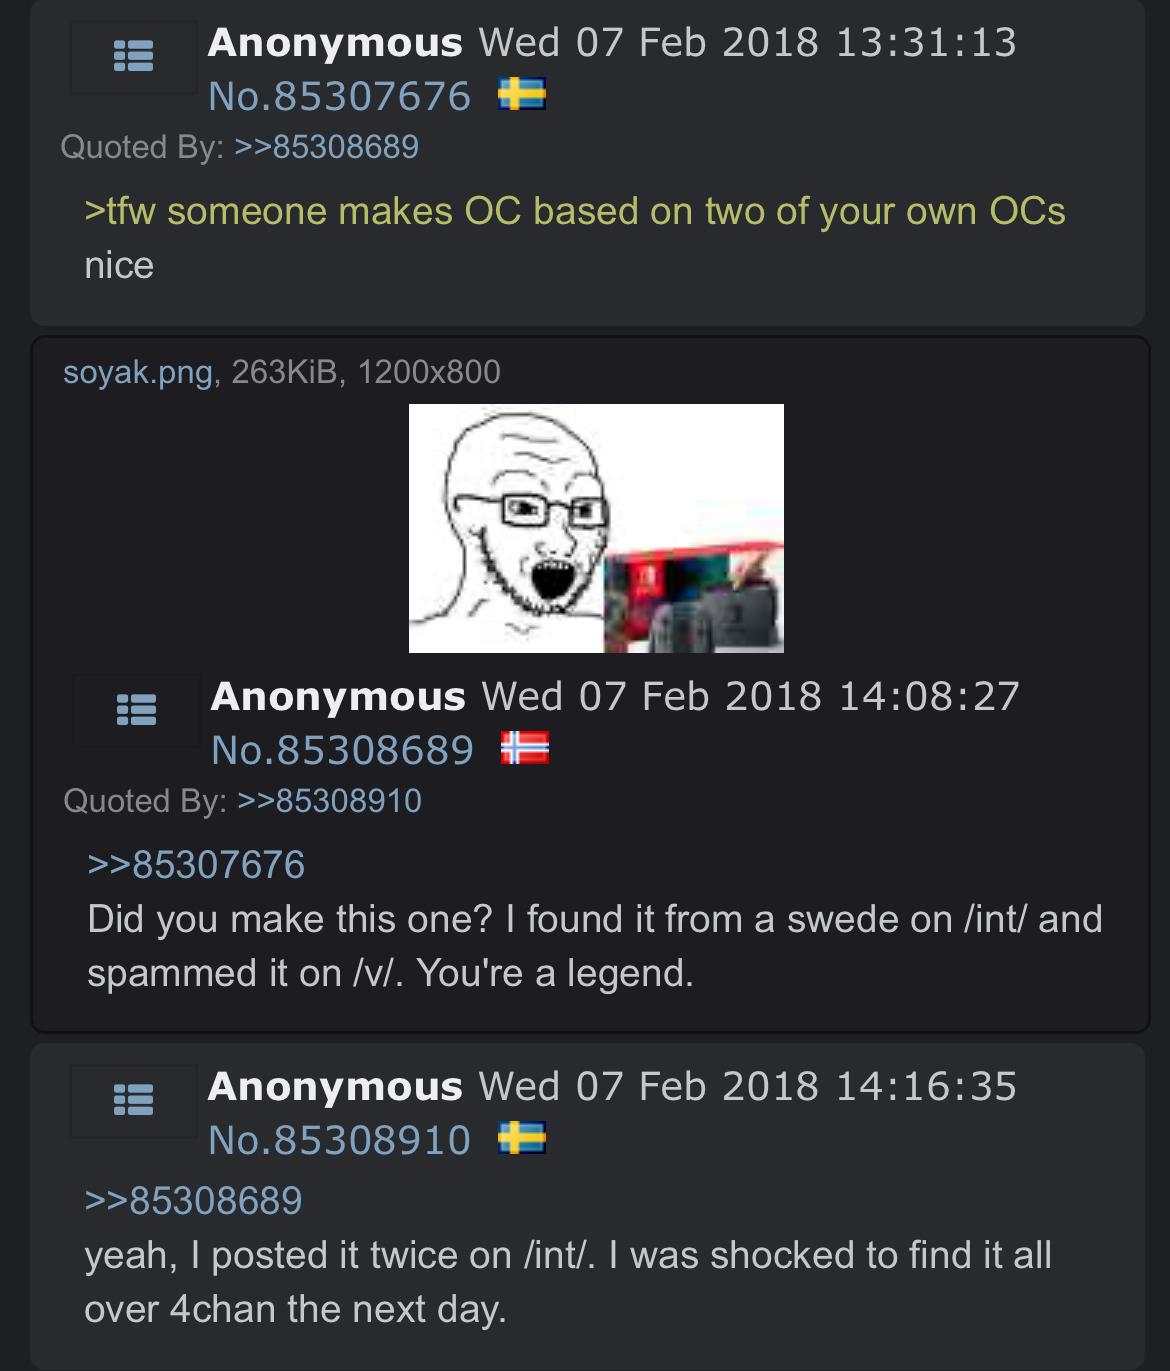Follow Quoted By link >>85308689
This screenshot has width=1170, height=1371.
tap(326, 148)
